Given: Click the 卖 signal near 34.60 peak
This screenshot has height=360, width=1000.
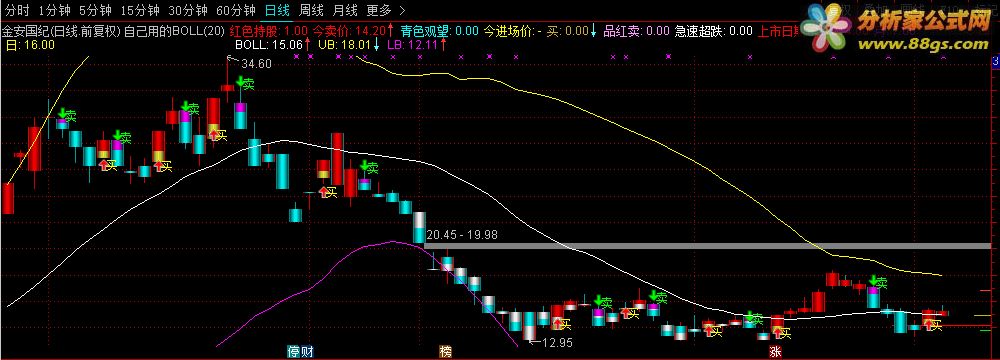Looking at the screenshot, I should point(245,83).
